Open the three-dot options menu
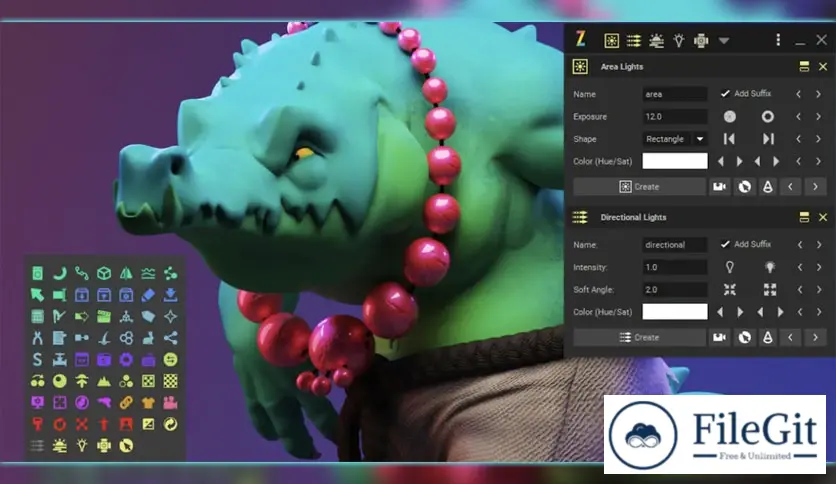 [778, 40]
